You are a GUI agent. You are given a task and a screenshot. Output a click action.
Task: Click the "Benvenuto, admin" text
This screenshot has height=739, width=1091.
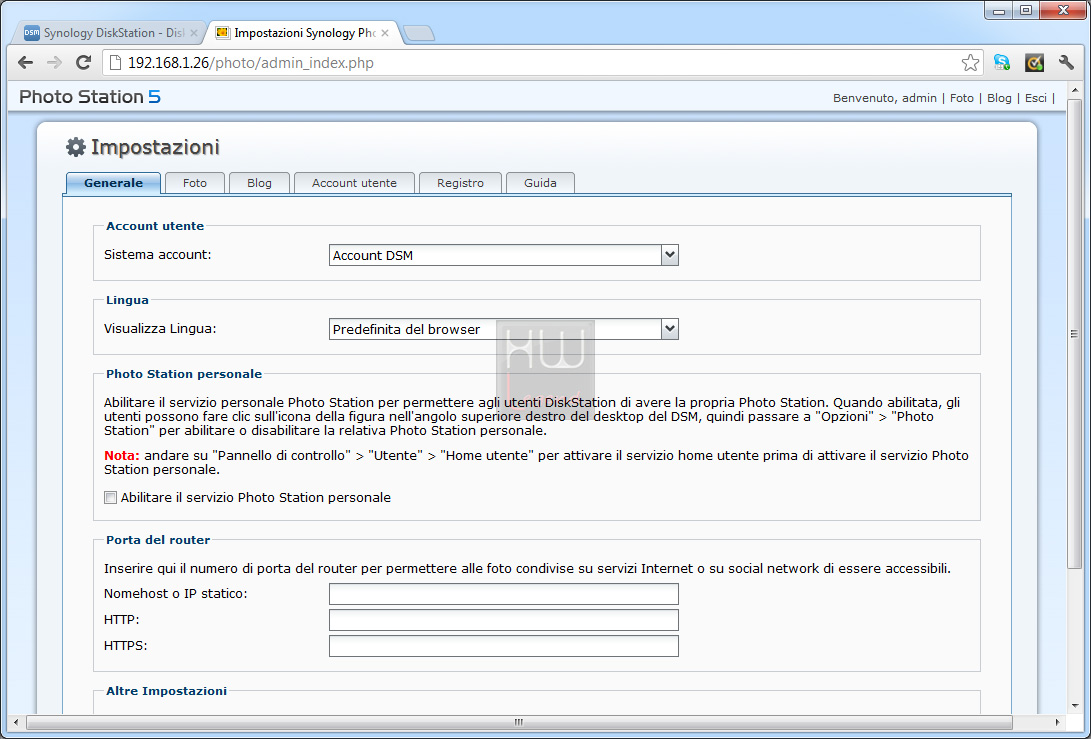click(x=884, y=98)
